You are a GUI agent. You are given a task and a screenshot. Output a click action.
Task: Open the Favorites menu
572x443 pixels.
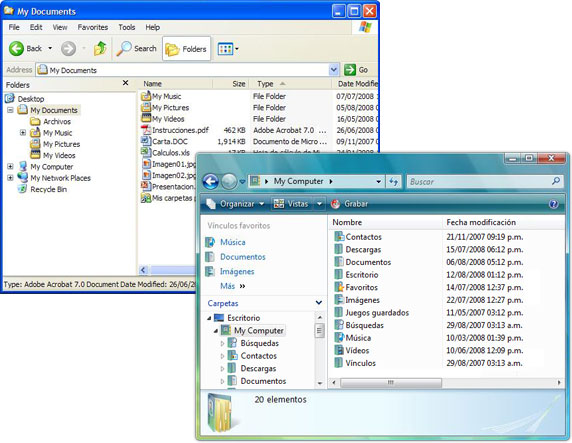tap(93, 27)
